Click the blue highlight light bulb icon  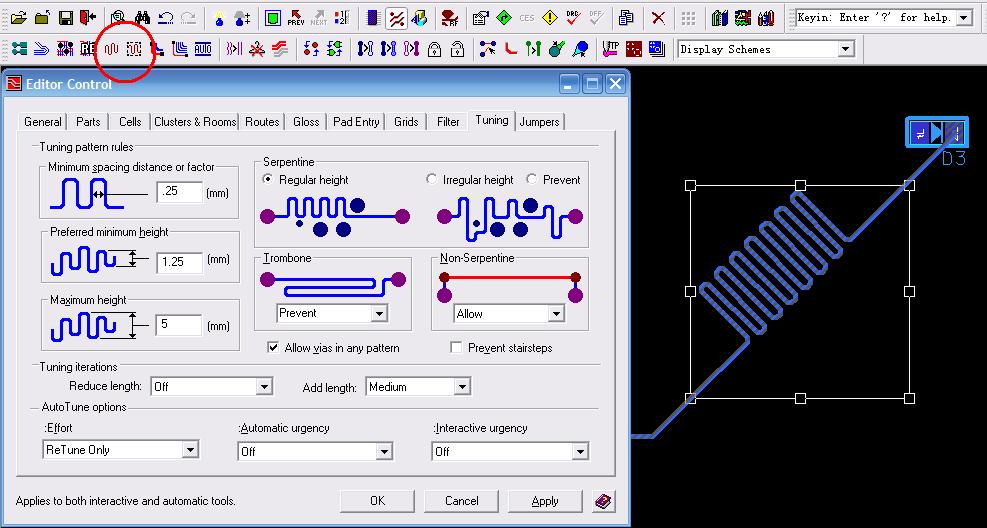(x=218, y=18)
